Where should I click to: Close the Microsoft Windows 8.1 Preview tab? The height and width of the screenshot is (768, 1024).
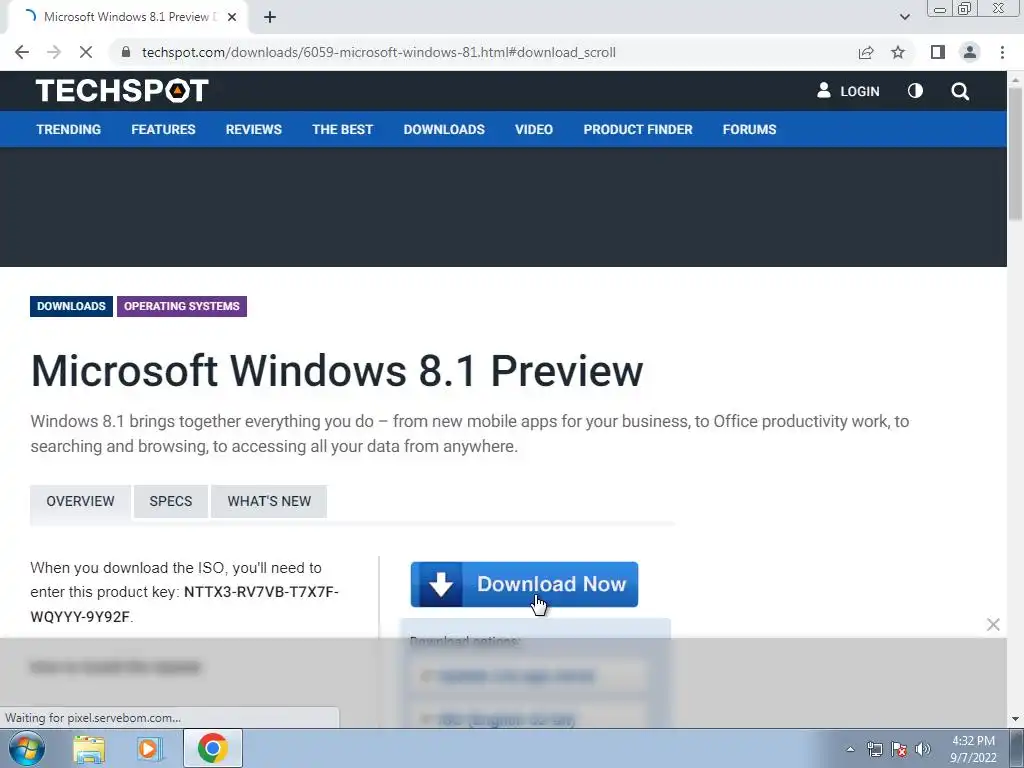click(x=232, y=17)
